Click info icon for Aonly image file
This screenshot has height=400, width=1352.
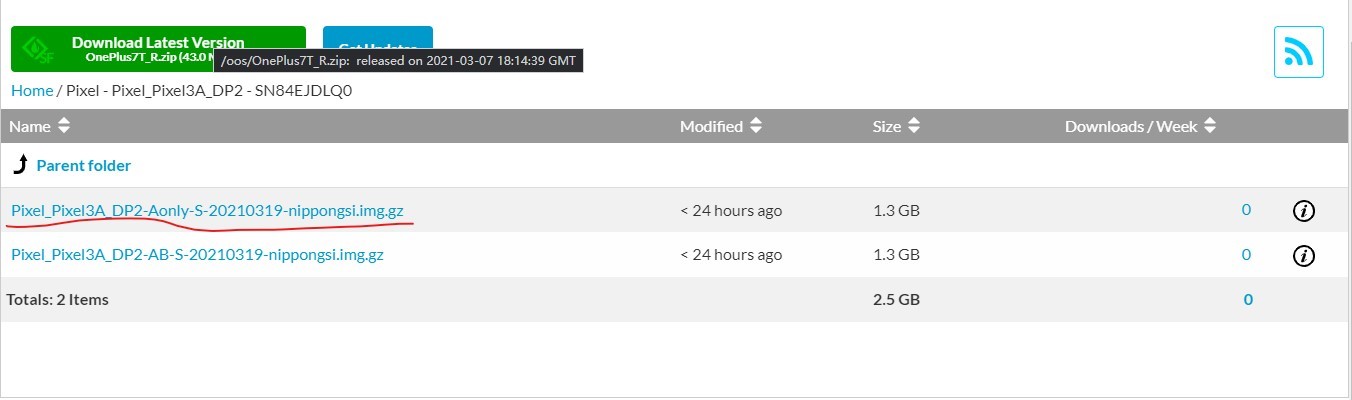pos(1303,211)
